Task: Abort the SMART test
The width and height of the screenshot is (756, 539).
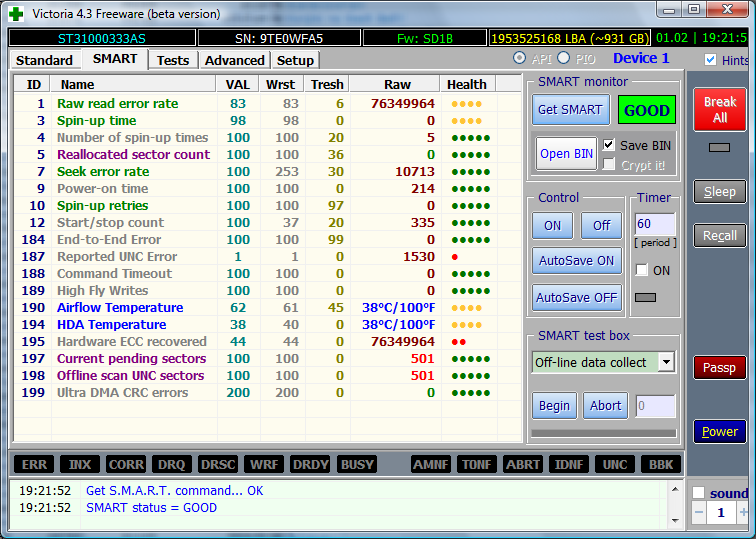Action: [x=606, y=406]
